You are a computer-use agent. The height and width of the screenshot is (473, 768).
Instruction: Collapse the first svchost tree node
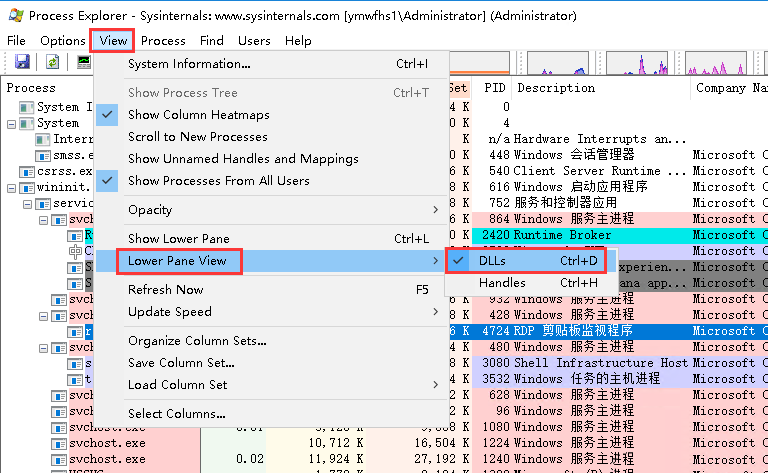point(44,220)
